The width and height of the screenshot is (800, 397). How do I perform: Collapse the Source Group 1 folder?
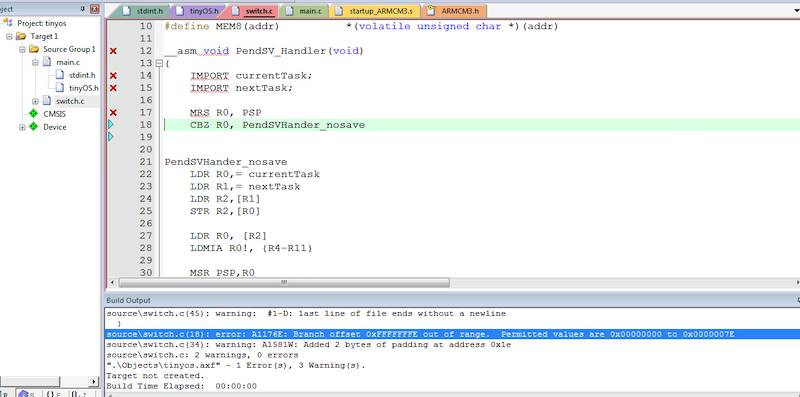tap(22, 49)
